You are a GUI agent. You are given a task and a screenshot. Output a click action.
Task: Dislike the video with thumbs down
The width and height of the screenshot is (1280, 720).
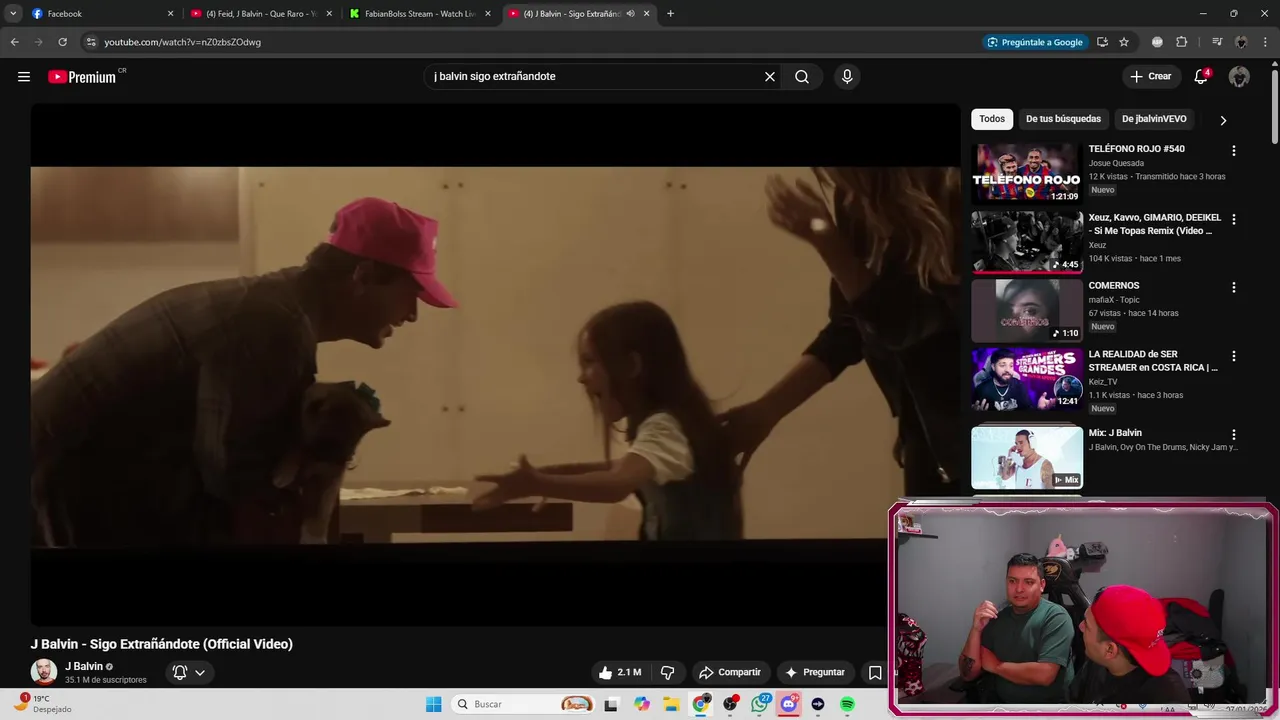tap(667, 673)
